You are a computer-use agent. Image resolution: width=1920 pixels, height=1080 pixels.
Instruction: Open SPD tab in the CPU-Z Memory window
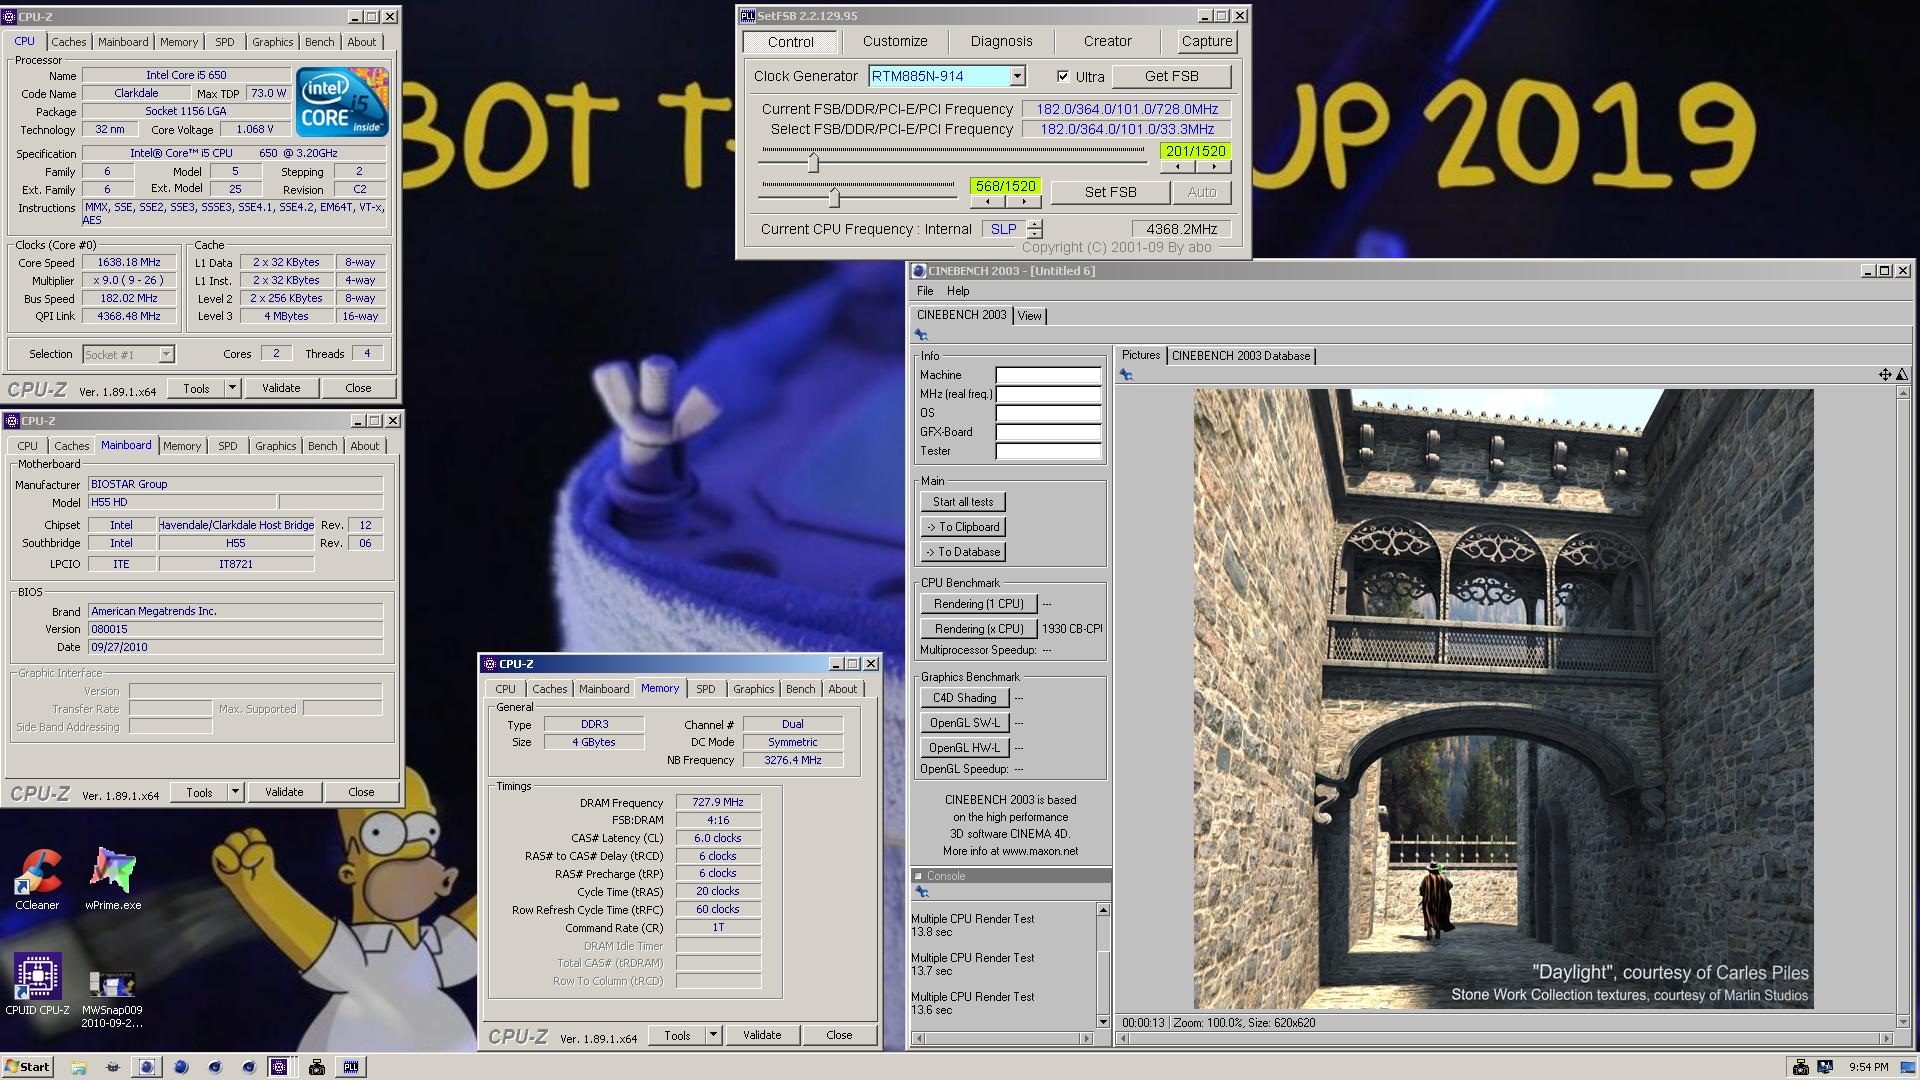coord(705,689)
